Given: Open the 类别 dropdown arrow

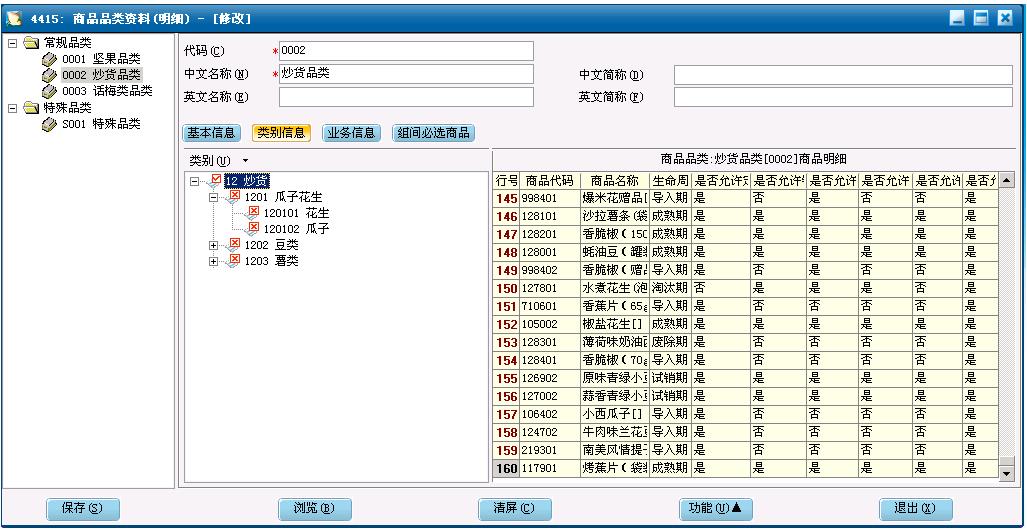Looking at the screenshot, I should (x=244, y=161).
